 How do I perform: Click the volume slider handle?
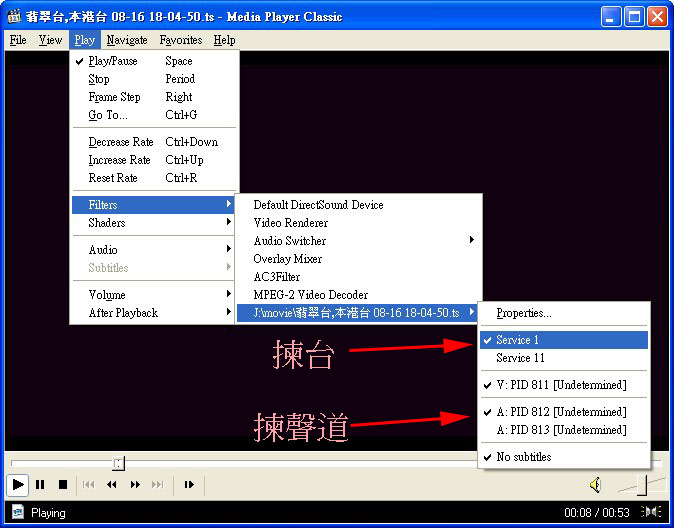click(641, 485)
